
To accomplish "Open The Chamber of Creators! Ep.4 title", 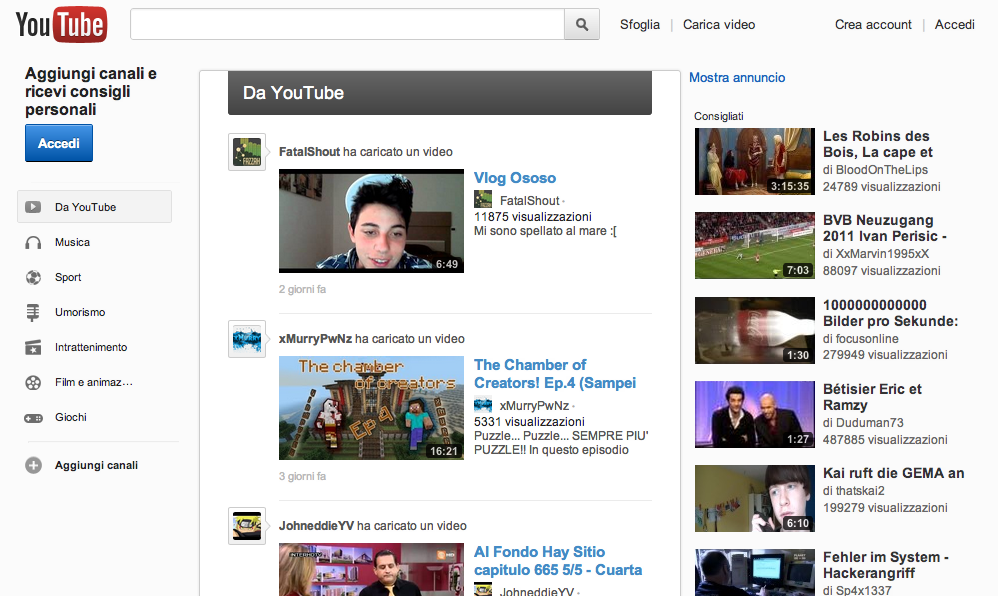I will click(x=555, y=374).
